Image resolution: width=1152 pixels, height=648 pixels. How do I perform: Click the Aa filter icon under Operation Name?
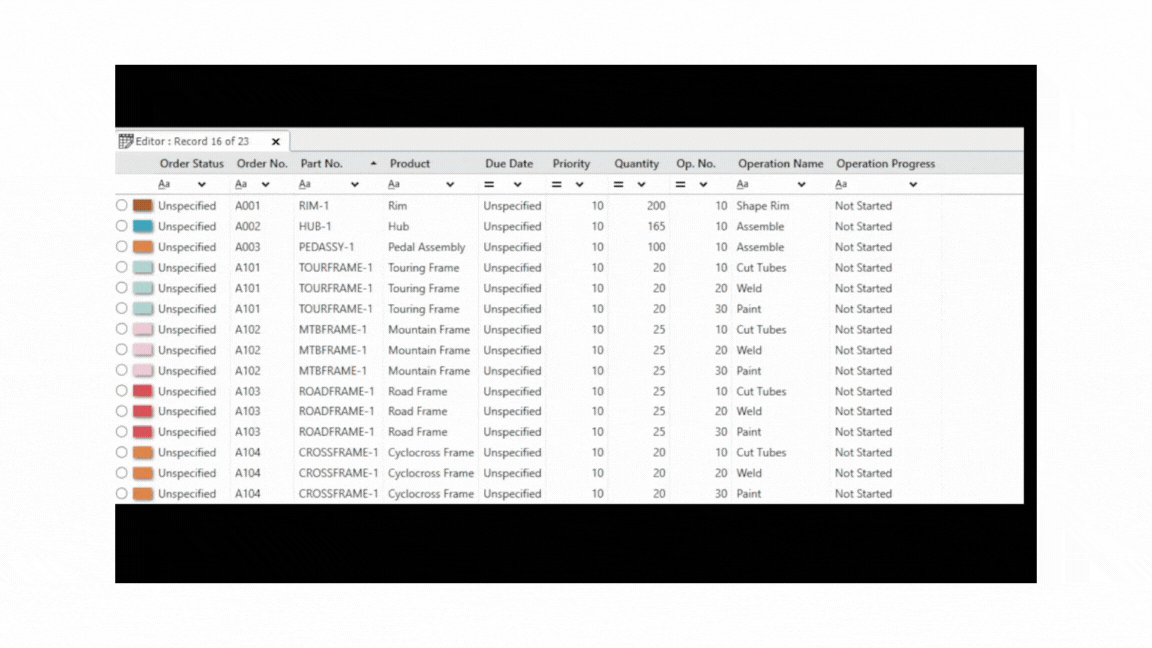coord(742,184)
